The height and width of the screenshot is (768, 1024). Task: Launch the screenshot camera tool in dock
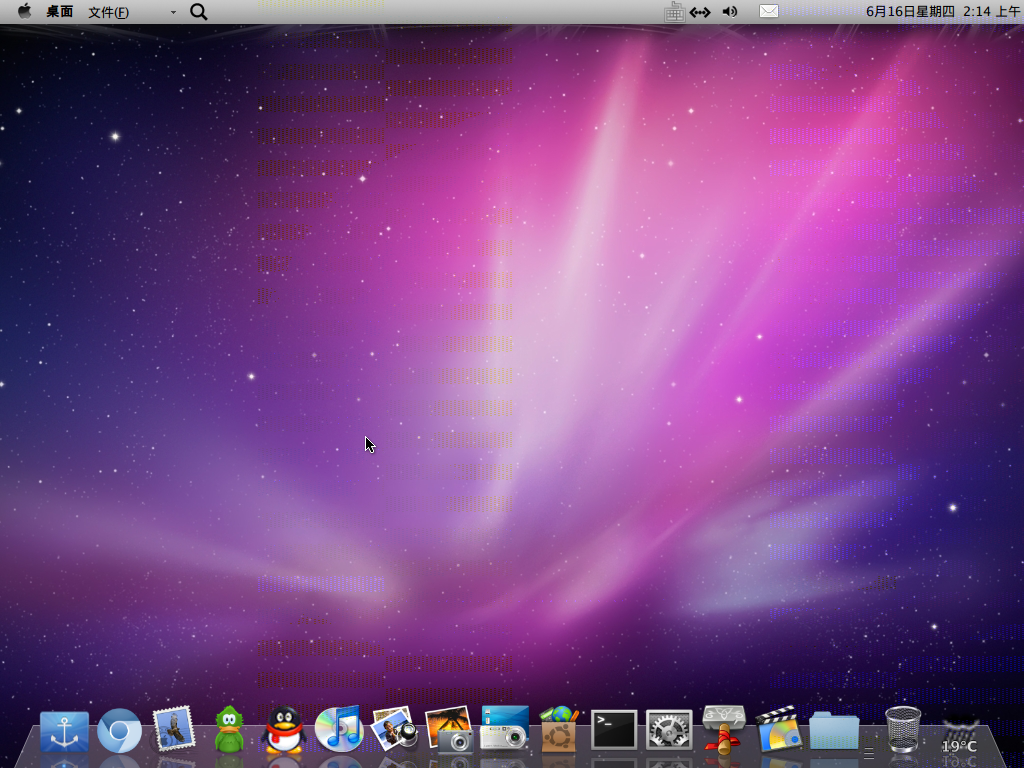tap(504, 728)
